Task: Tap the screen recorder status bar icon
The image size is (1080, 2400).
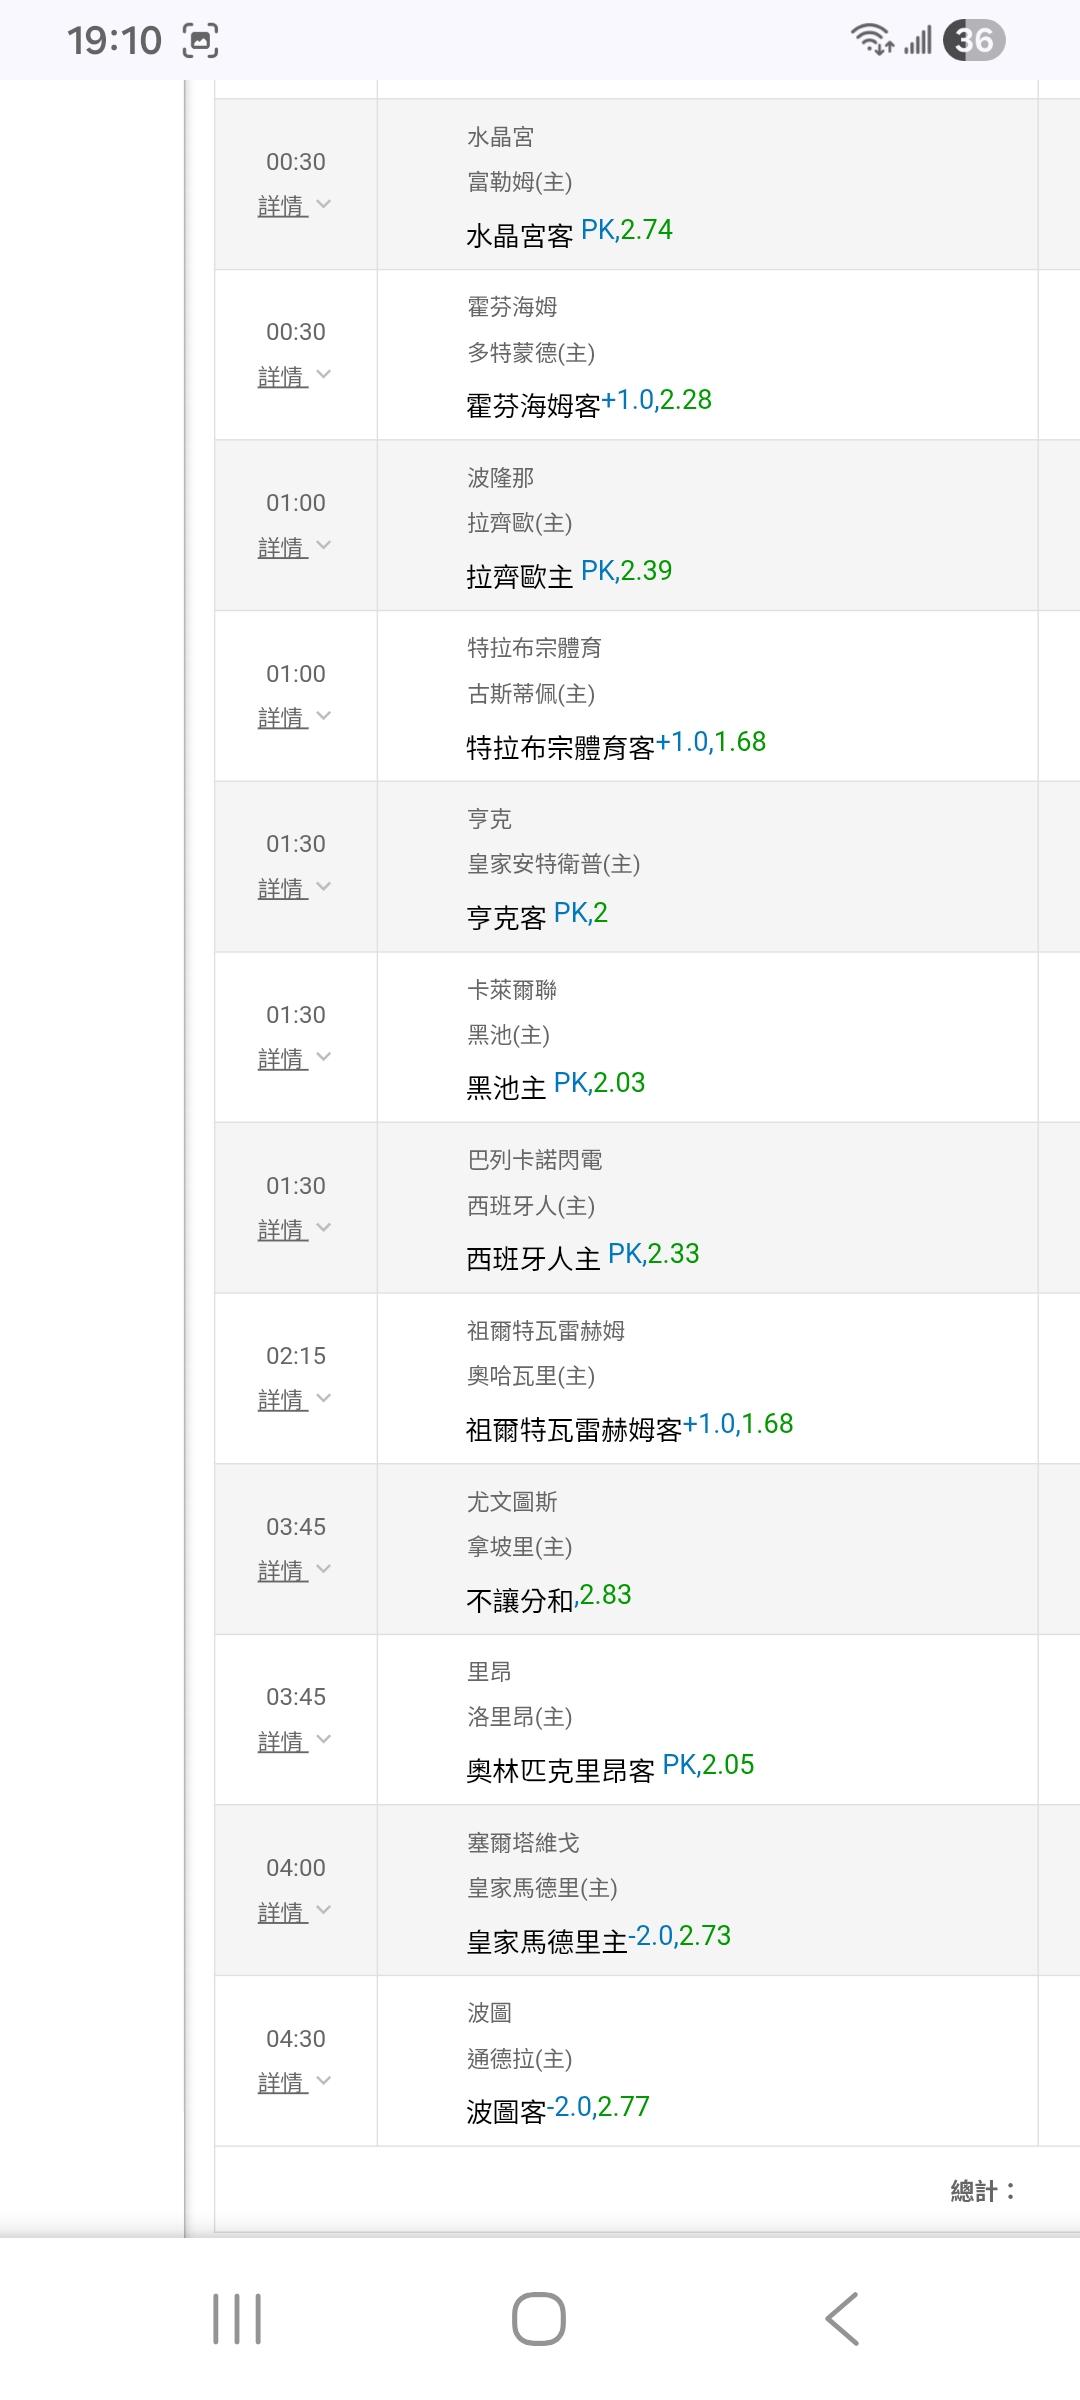Action: (x=200, y=41)
